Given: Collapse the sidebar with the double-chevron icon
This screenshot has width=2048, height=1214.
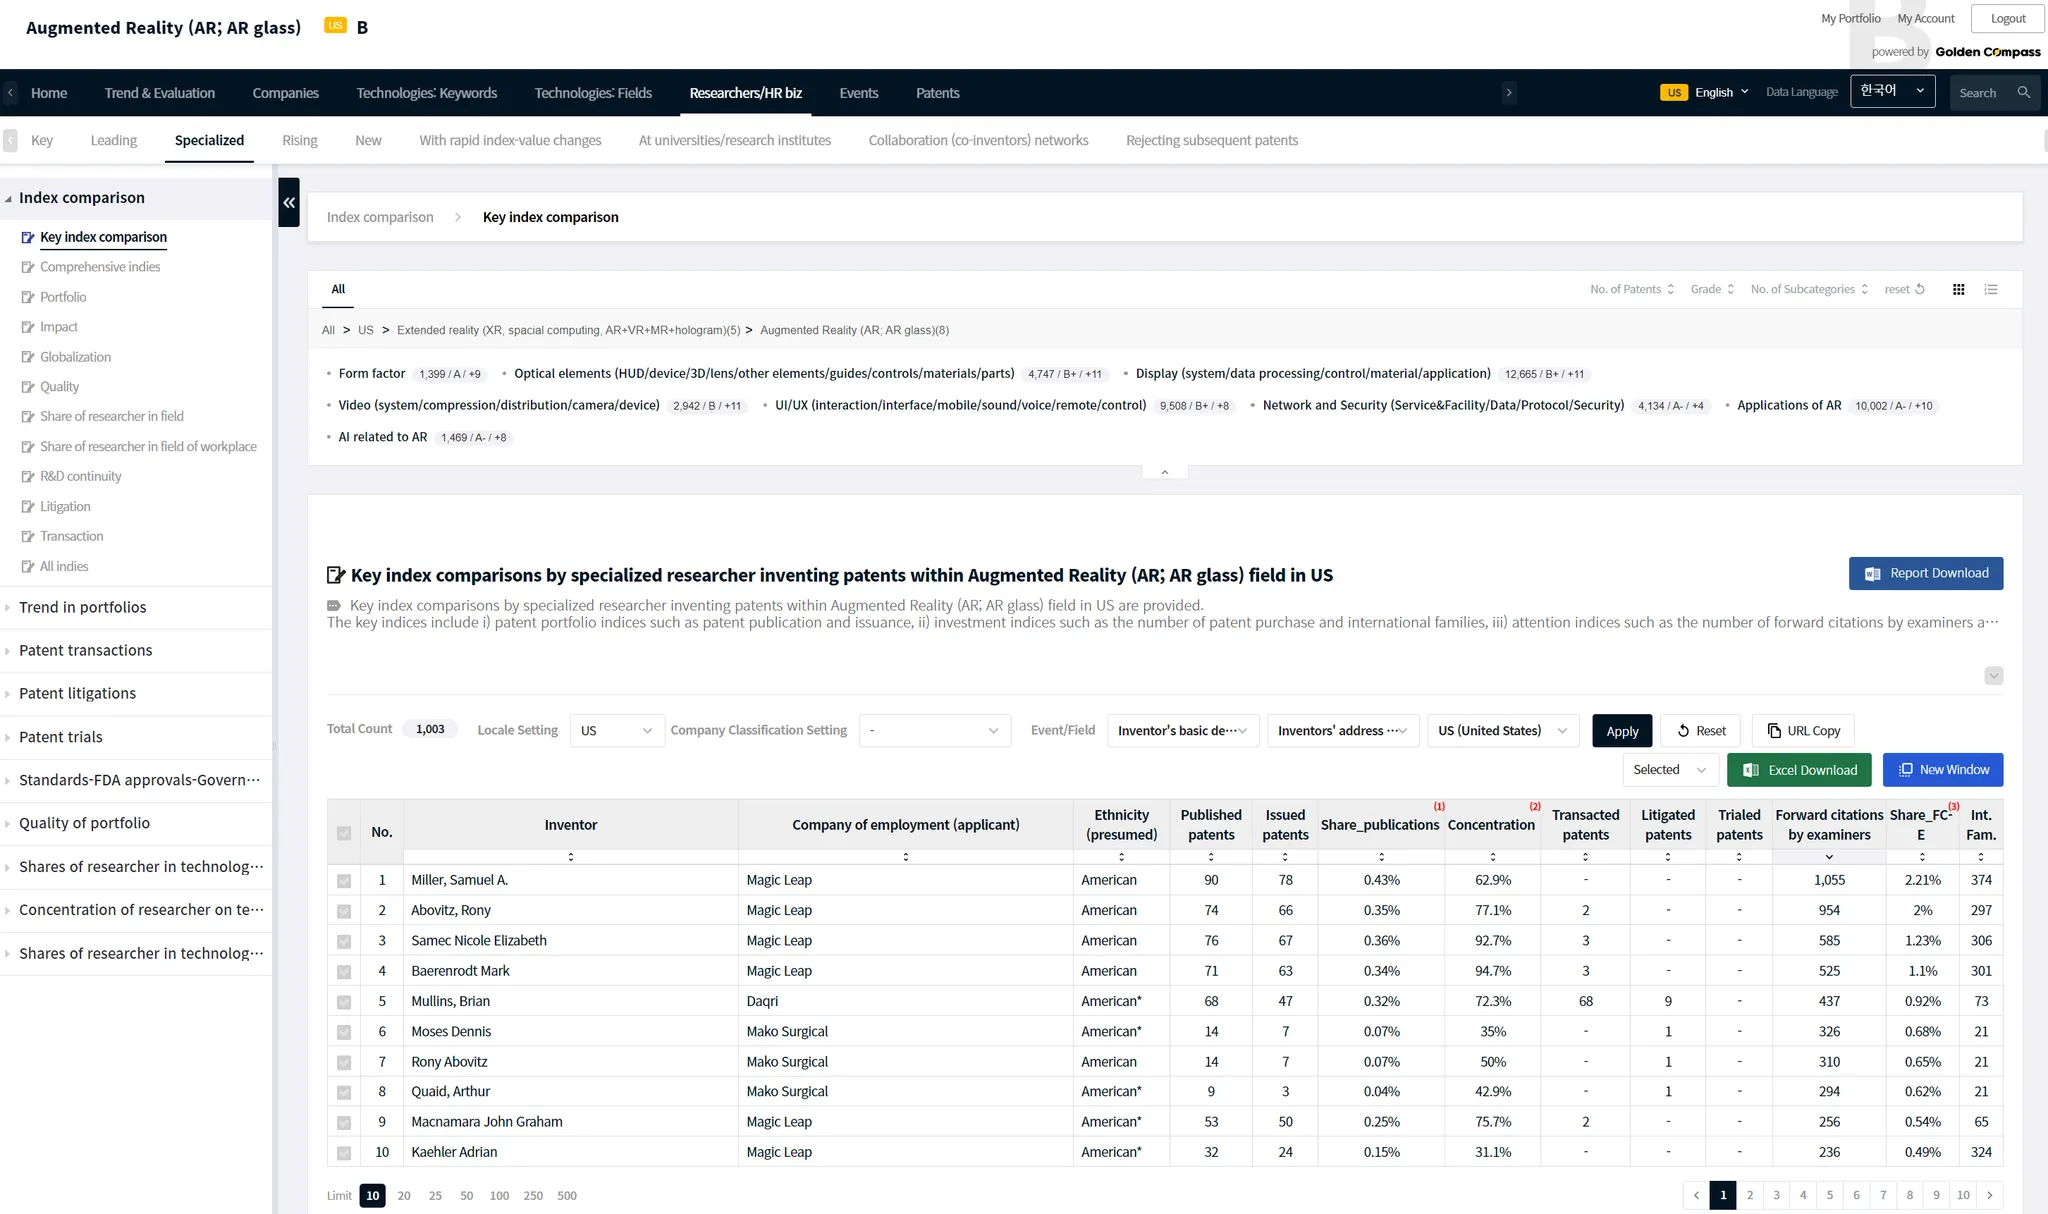Looking at the screenshot, I should point(289,202).
